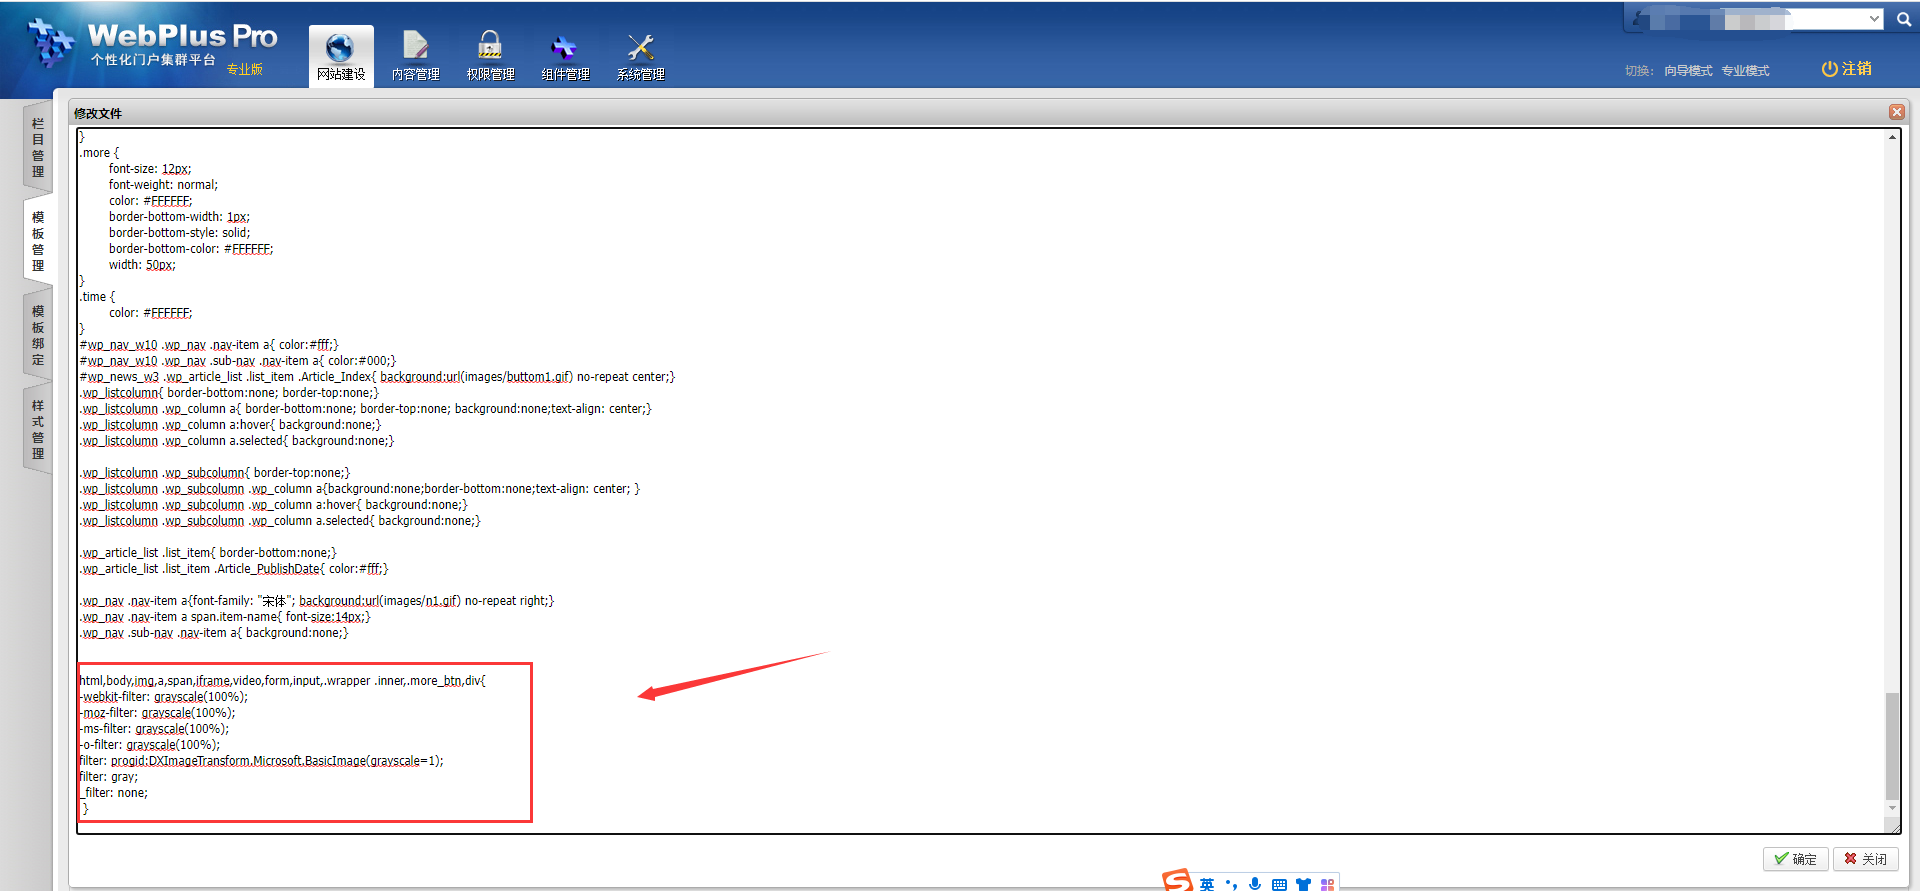Viewport: 1920px width, 891px height.
Task: Expand the site selector dropdown arrow
Action: pyautogui.click(x=1874, y=19)
